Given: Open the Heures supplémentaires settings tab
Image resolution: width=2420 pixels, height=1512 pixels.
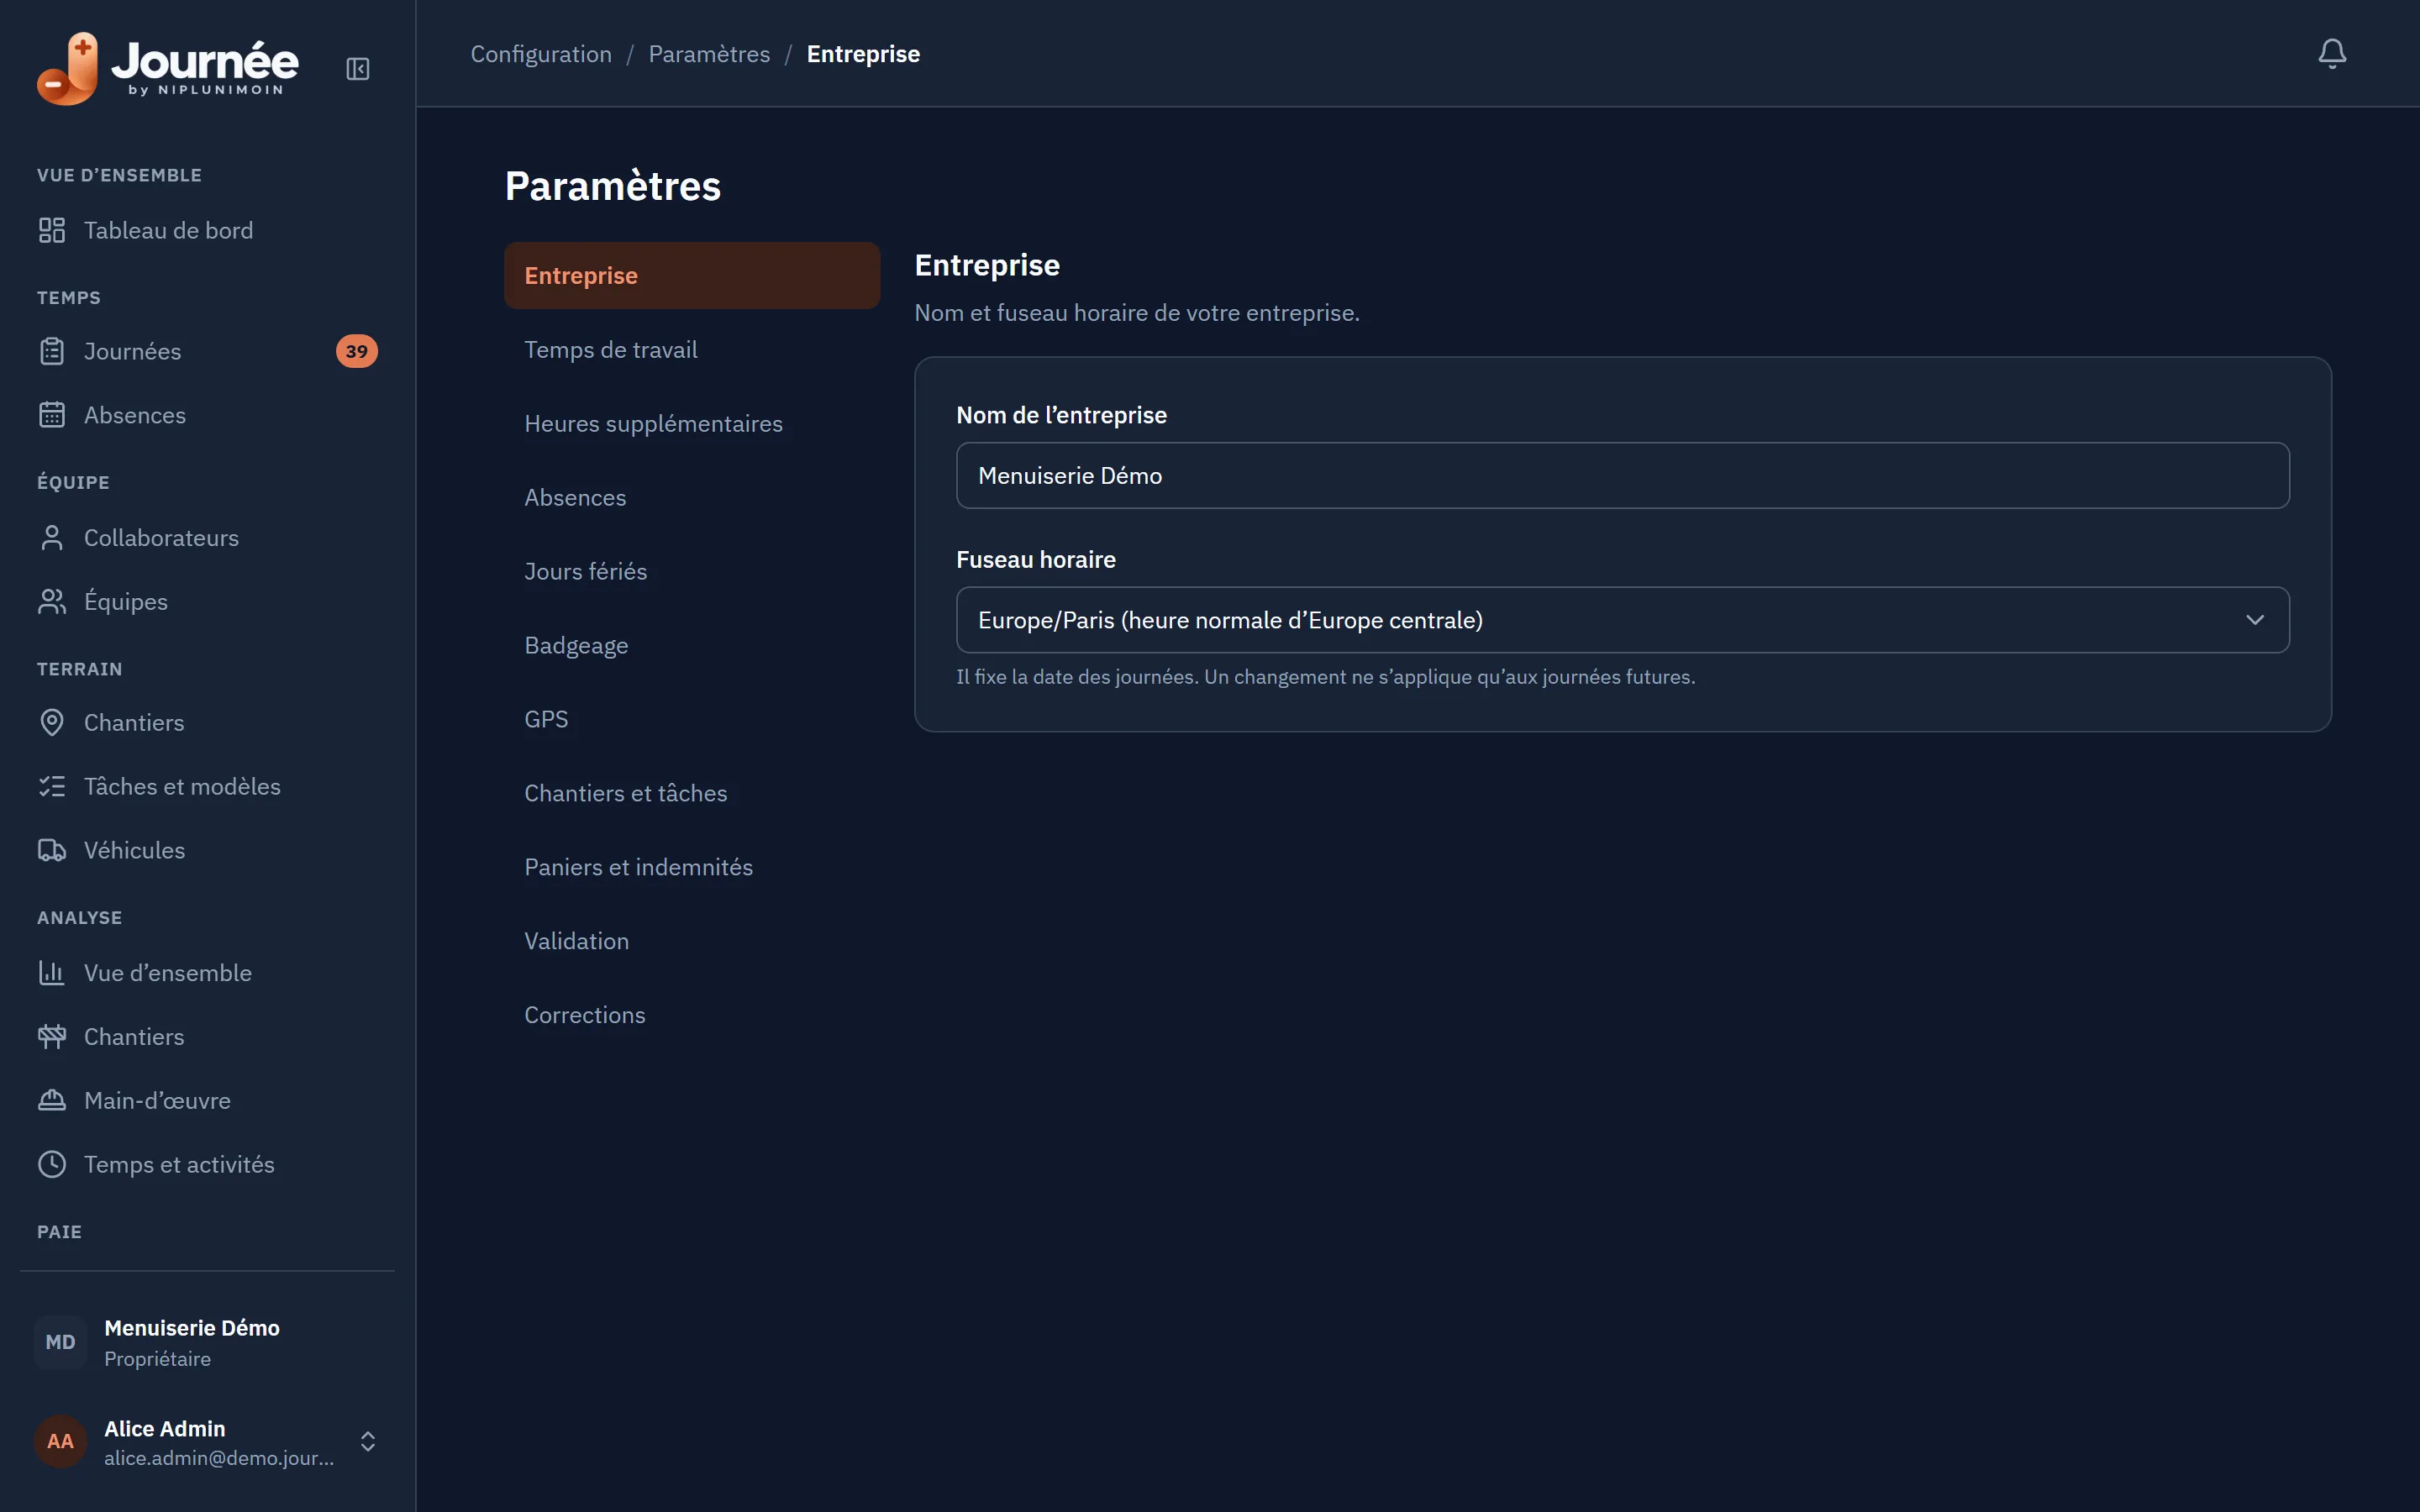Looking at the screenshot, I should pos(692,423).
